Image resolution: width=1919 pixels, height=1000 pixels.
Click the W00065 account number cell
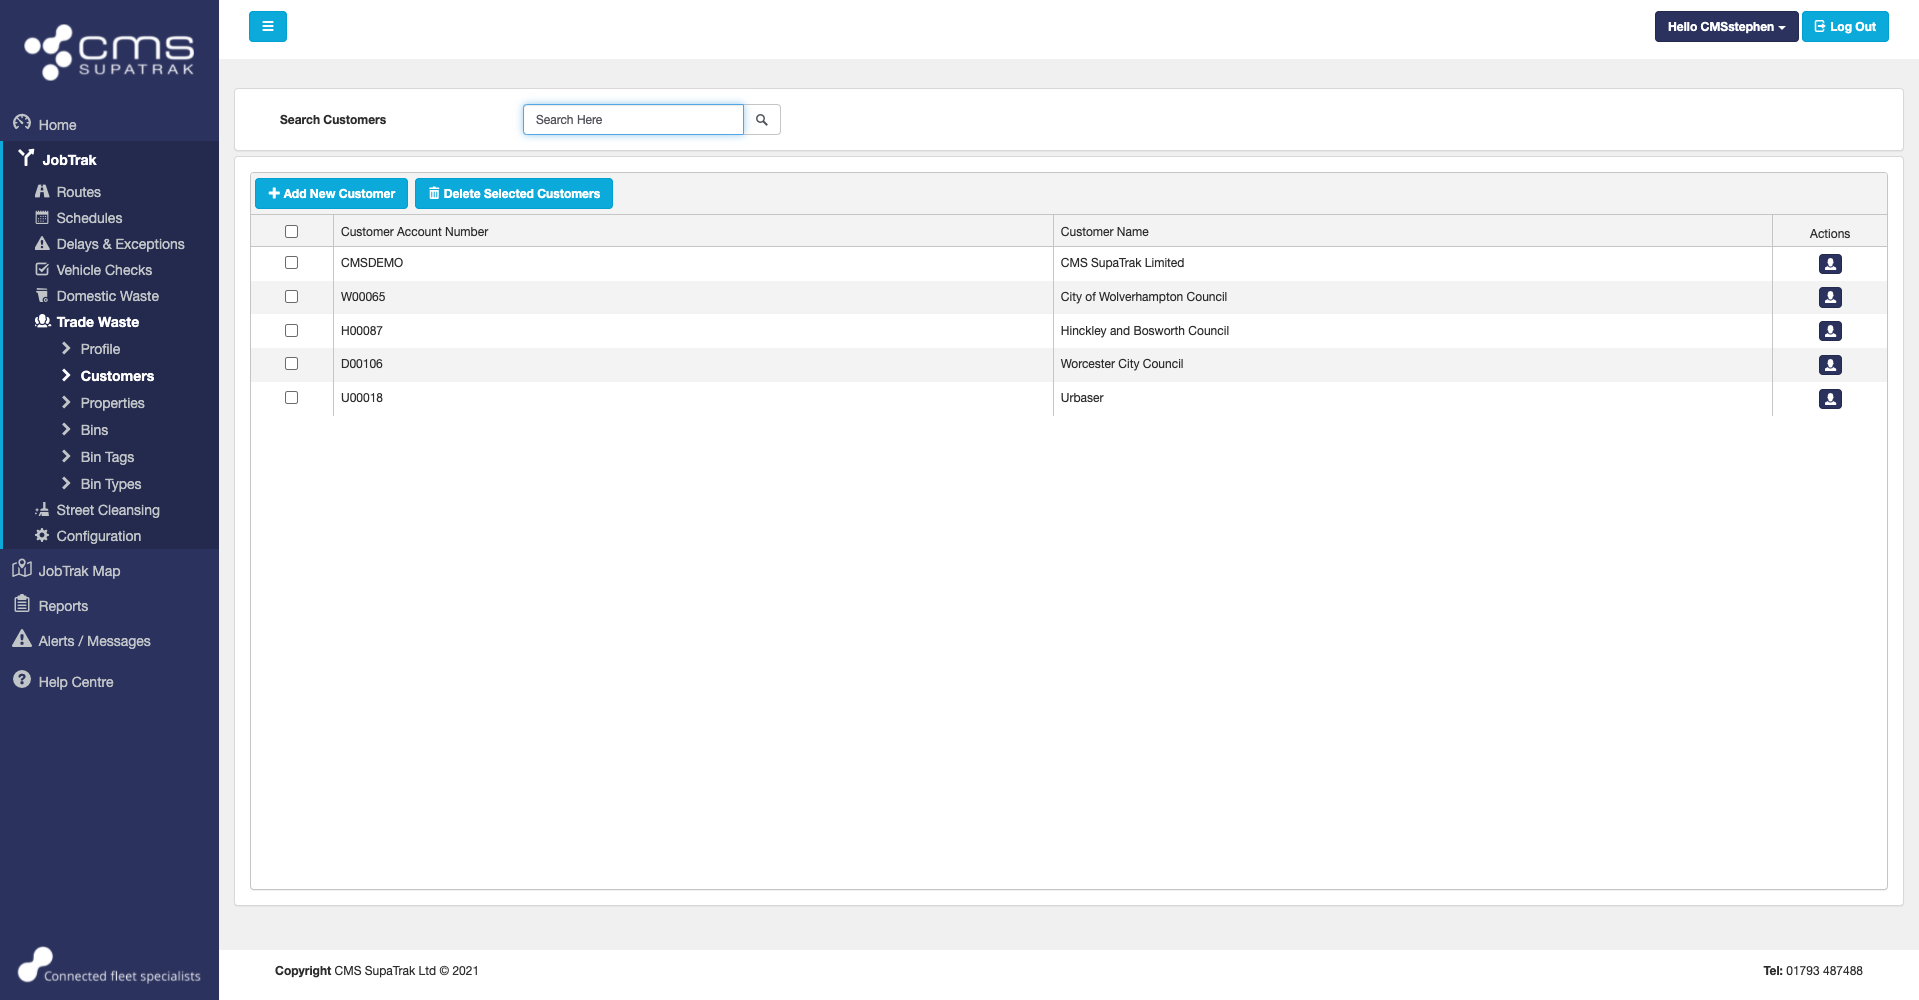(x=693, y=297)
